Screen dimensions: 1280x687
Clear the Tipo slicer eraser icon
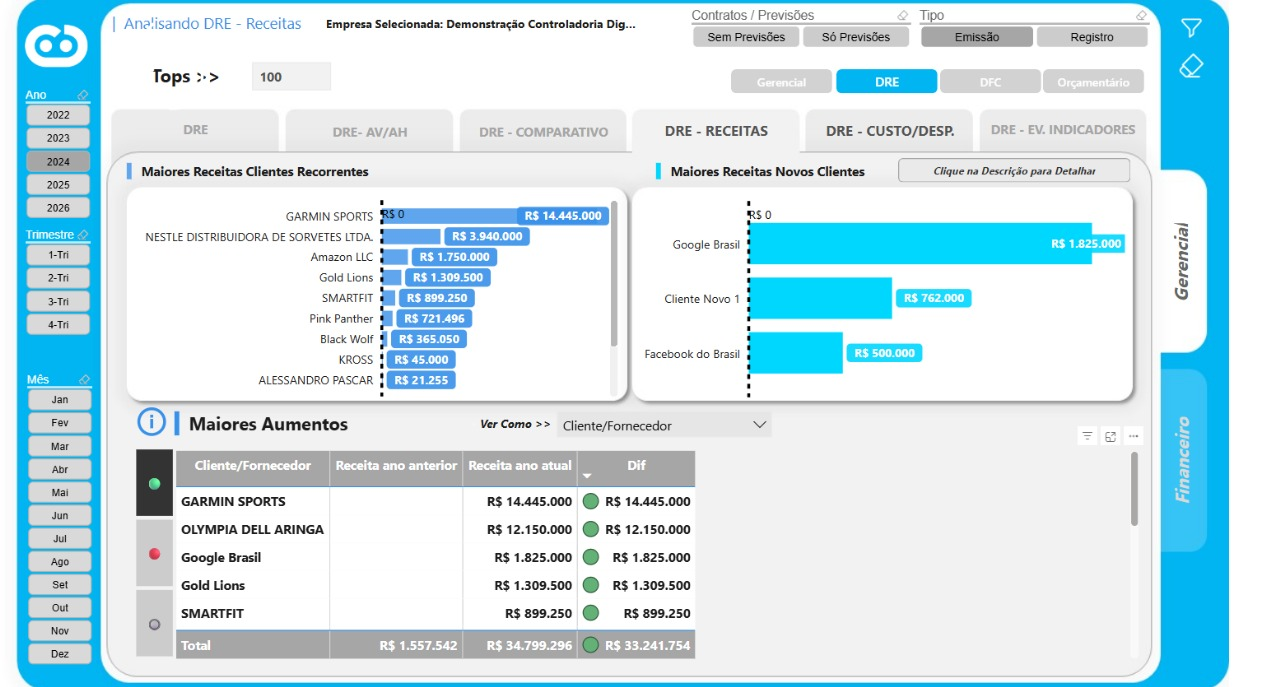tap(1142, 16)
